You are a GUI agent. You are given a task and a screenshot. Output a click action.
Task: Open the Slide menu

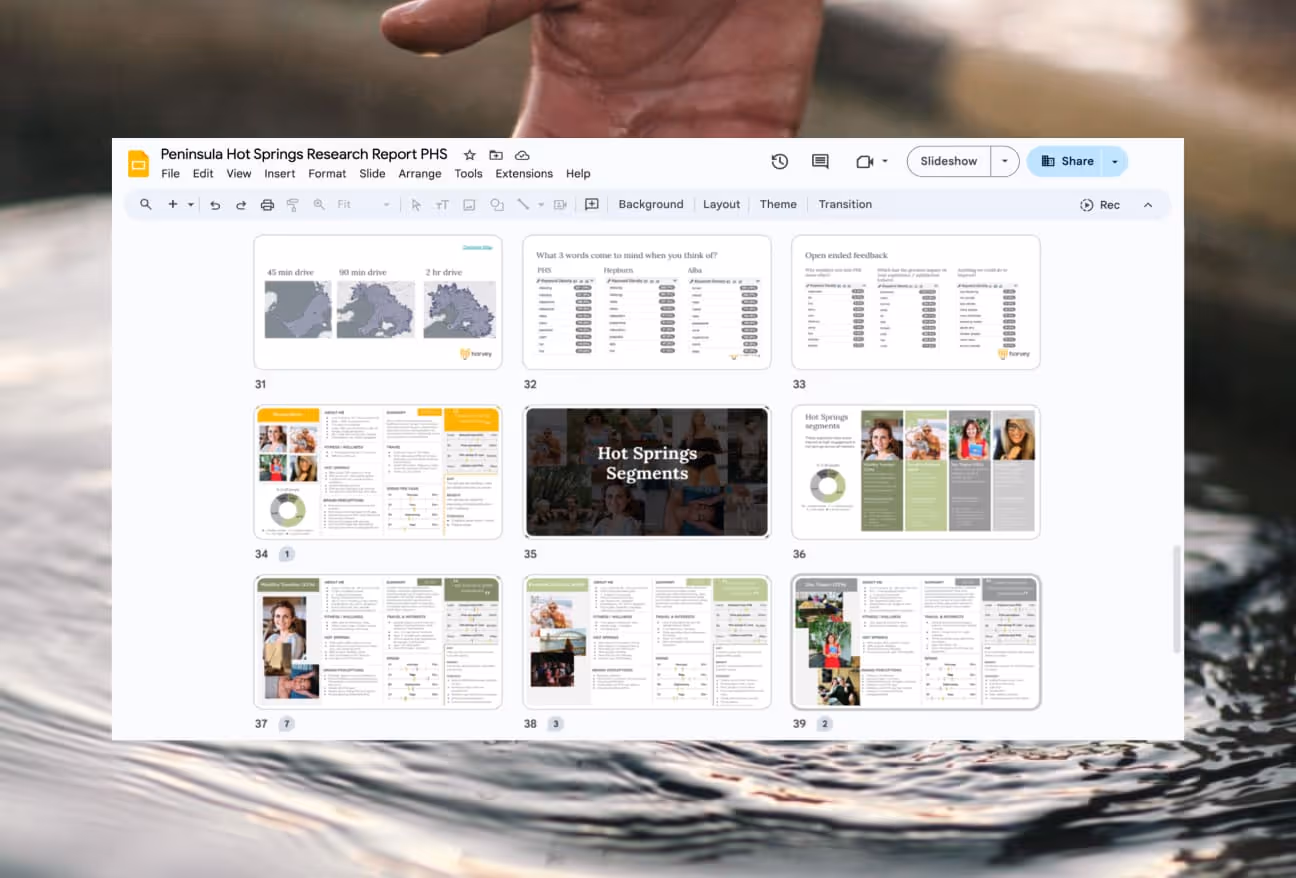point(372,173)
